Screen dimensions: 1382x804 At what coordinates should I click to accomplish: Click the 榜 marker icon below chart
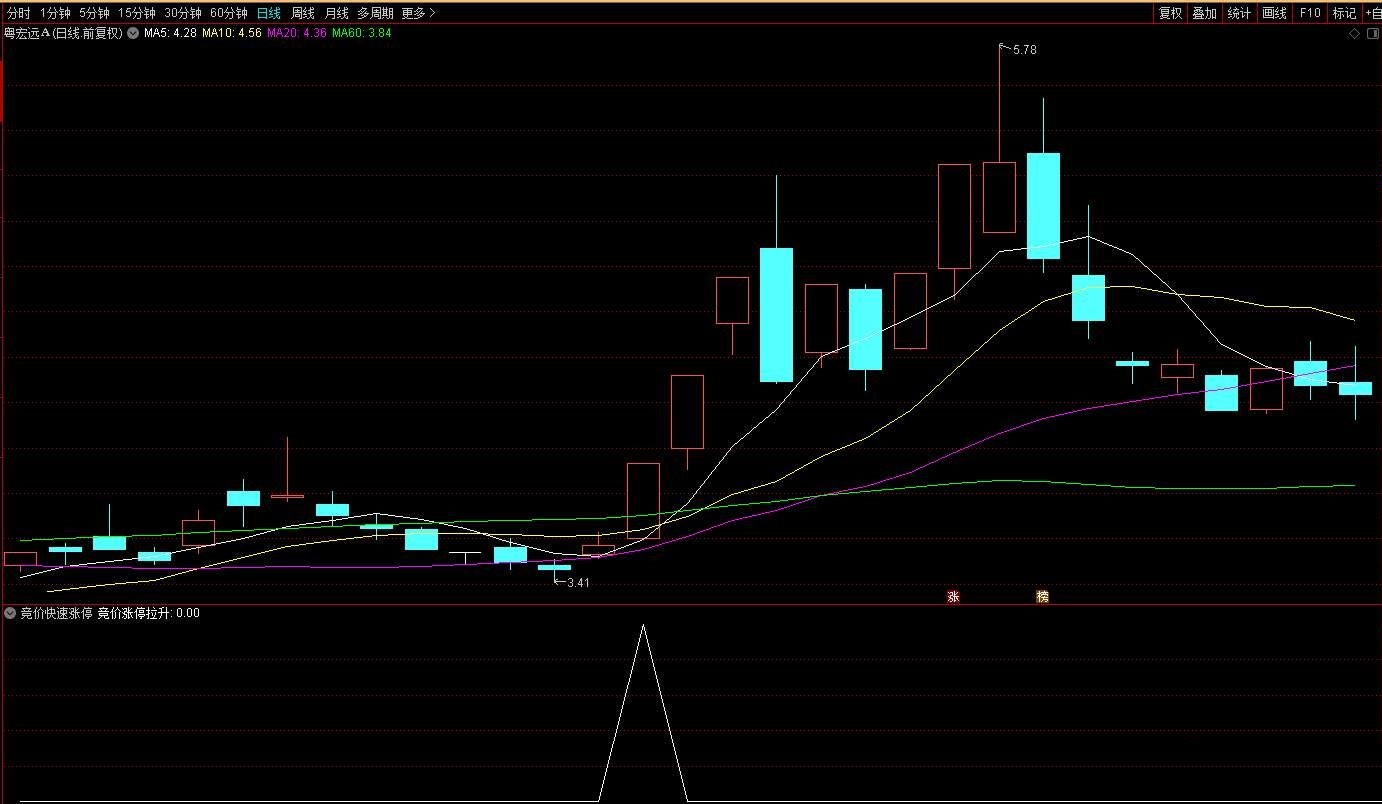pos(1042,597)
